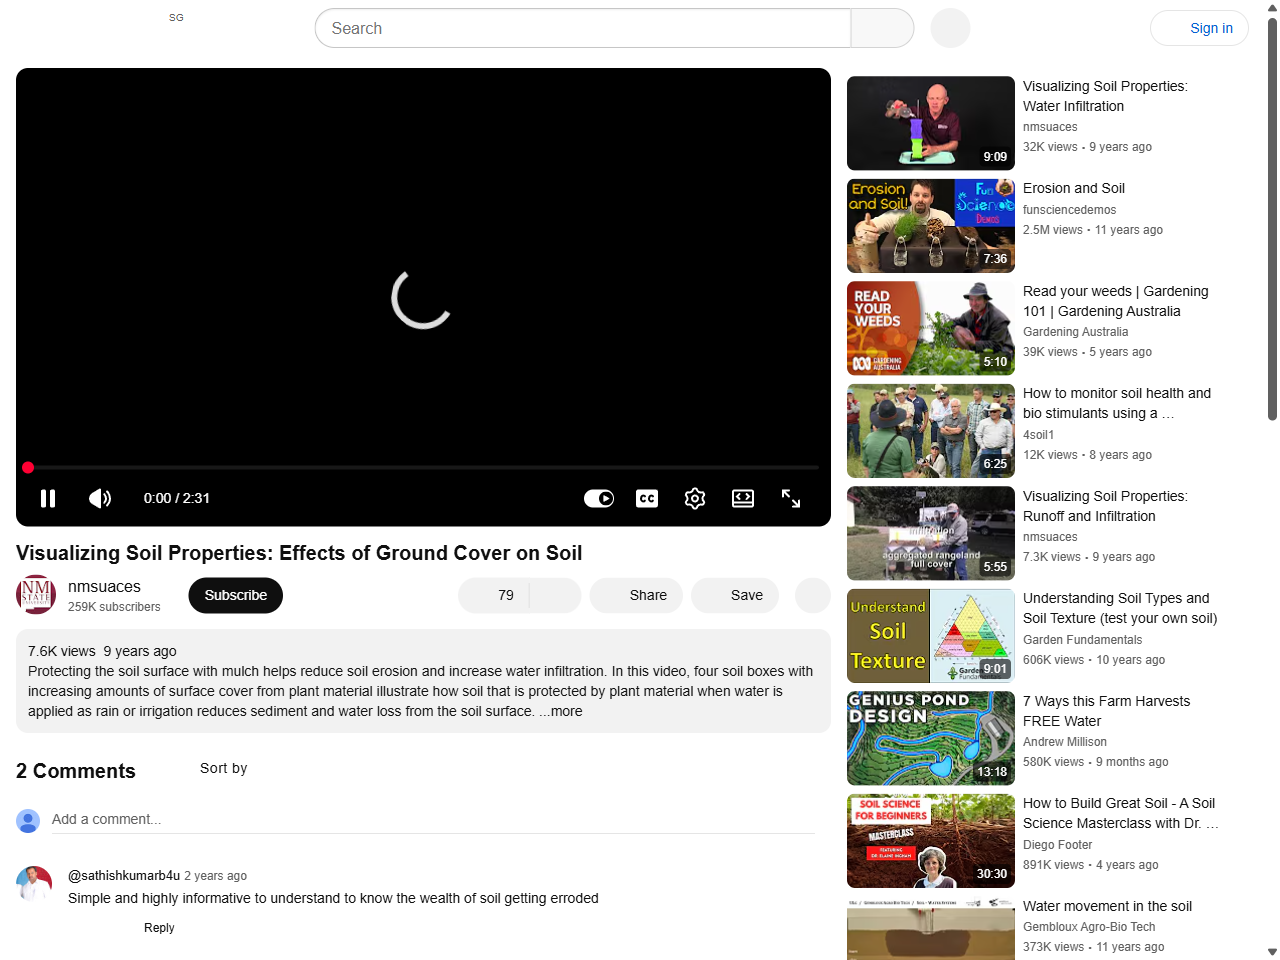Switch to miniplayer mode

click(742, 498)
